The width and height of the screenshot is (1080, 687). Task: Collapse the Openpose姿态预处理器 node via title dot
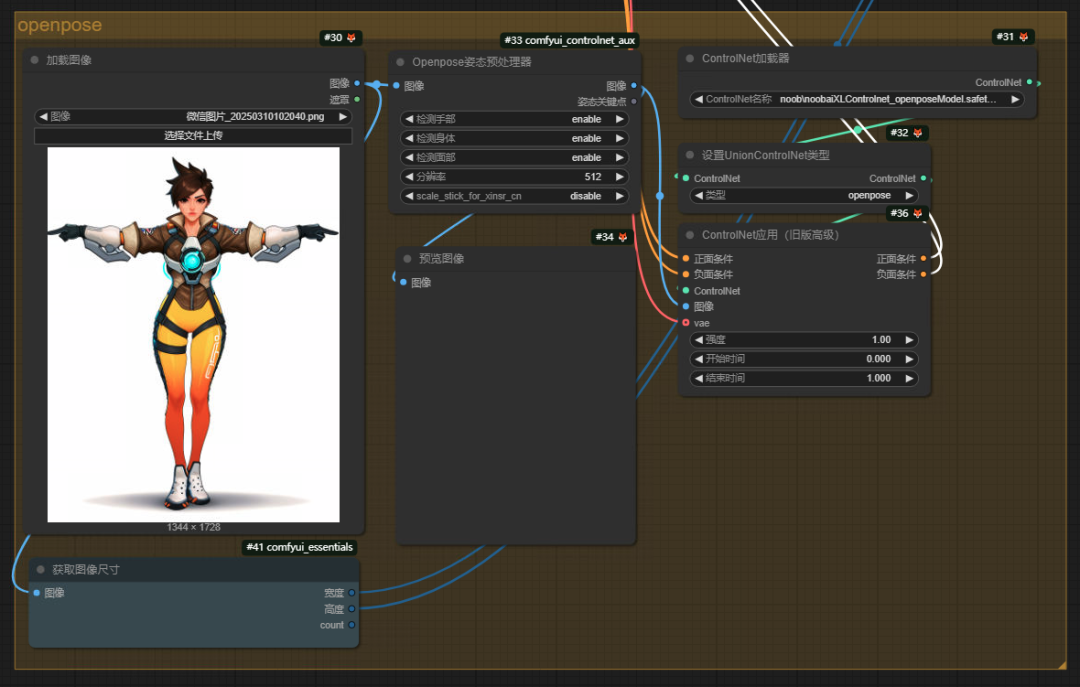[x=400, y=62]
